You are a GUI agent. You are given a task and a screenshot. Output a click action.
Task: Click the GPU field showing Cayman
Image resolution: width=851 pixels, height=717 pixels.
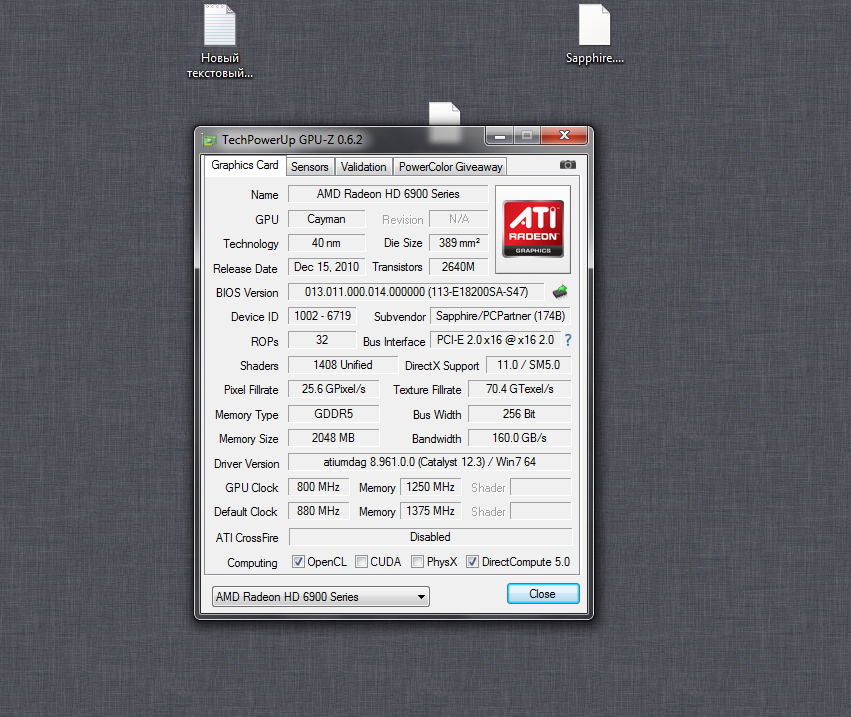tap(326, 219)
